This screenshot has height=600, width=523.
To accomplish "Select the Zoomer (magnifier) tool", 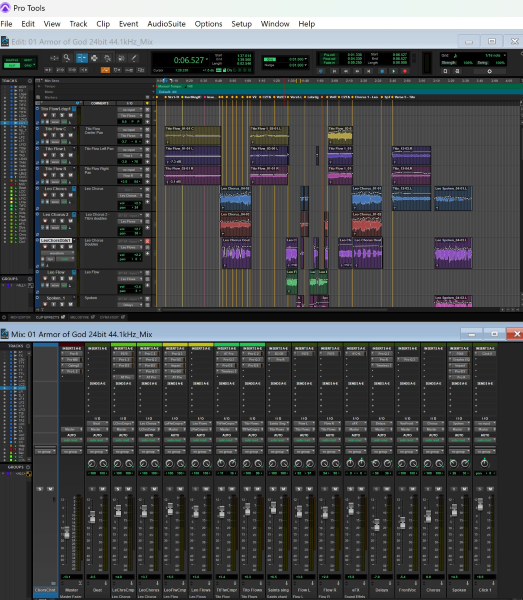I will (x=67, y=58).
